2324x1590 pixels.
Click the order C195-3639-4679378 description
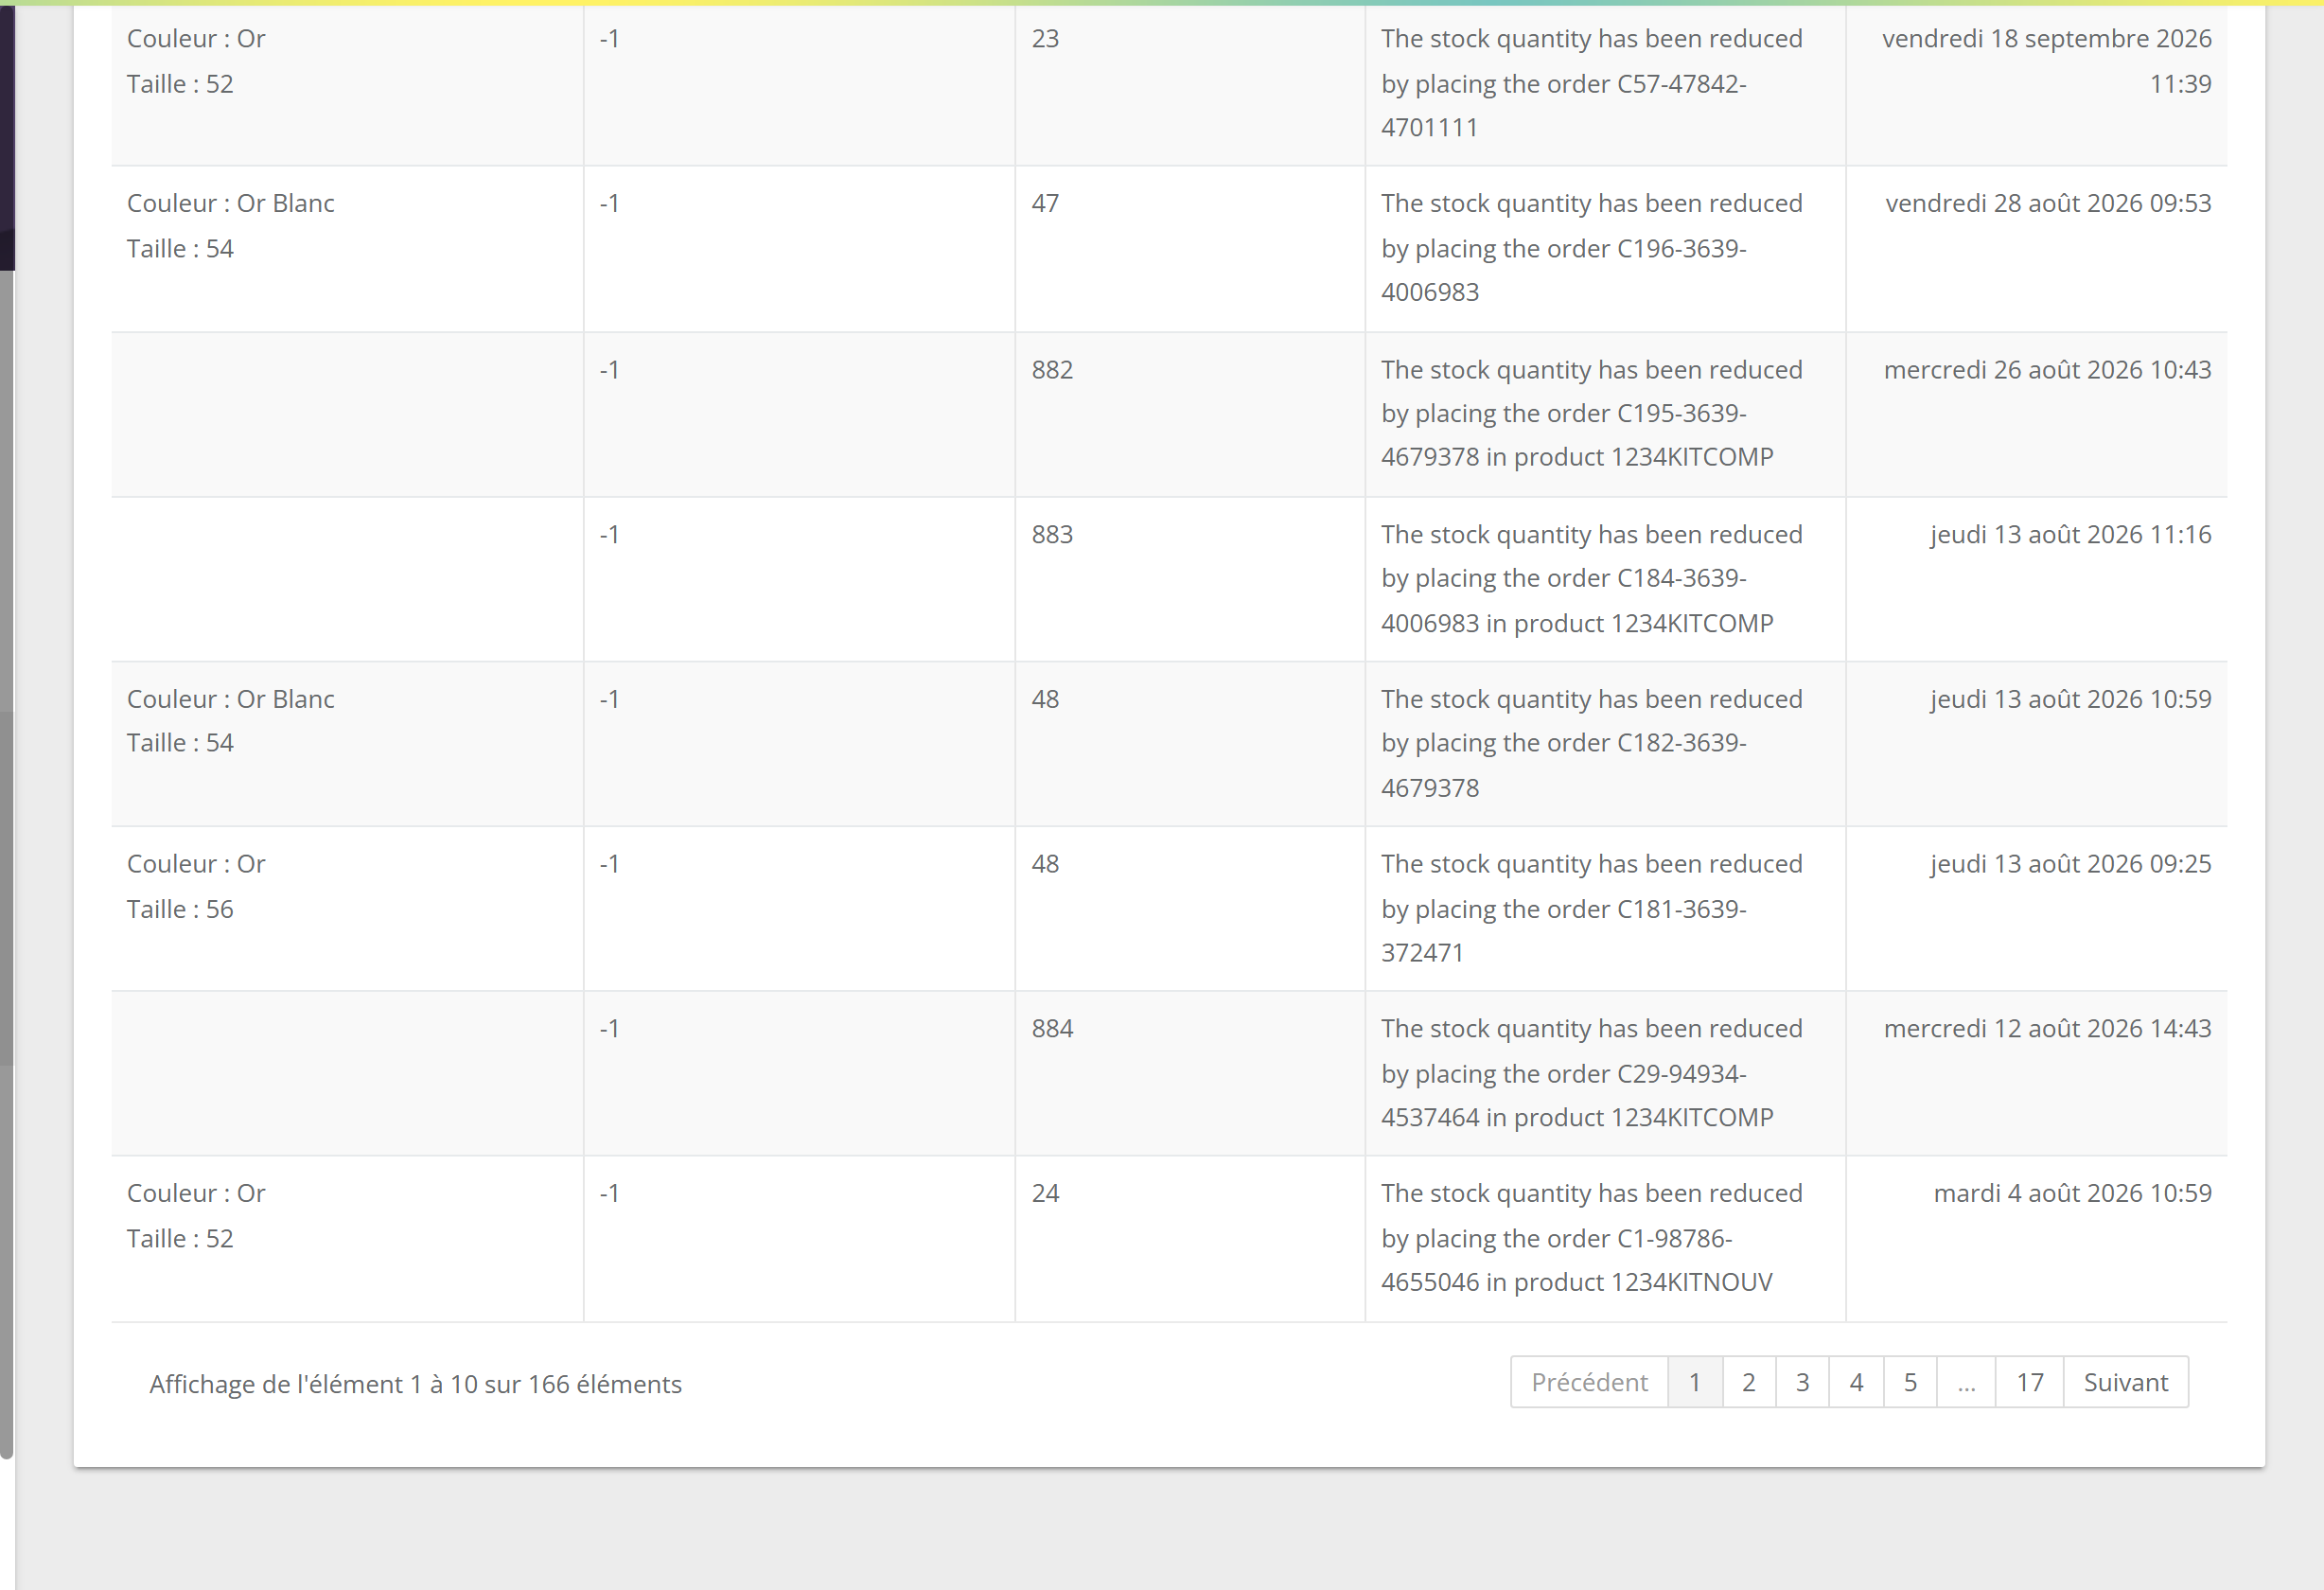pos(1591,413)
